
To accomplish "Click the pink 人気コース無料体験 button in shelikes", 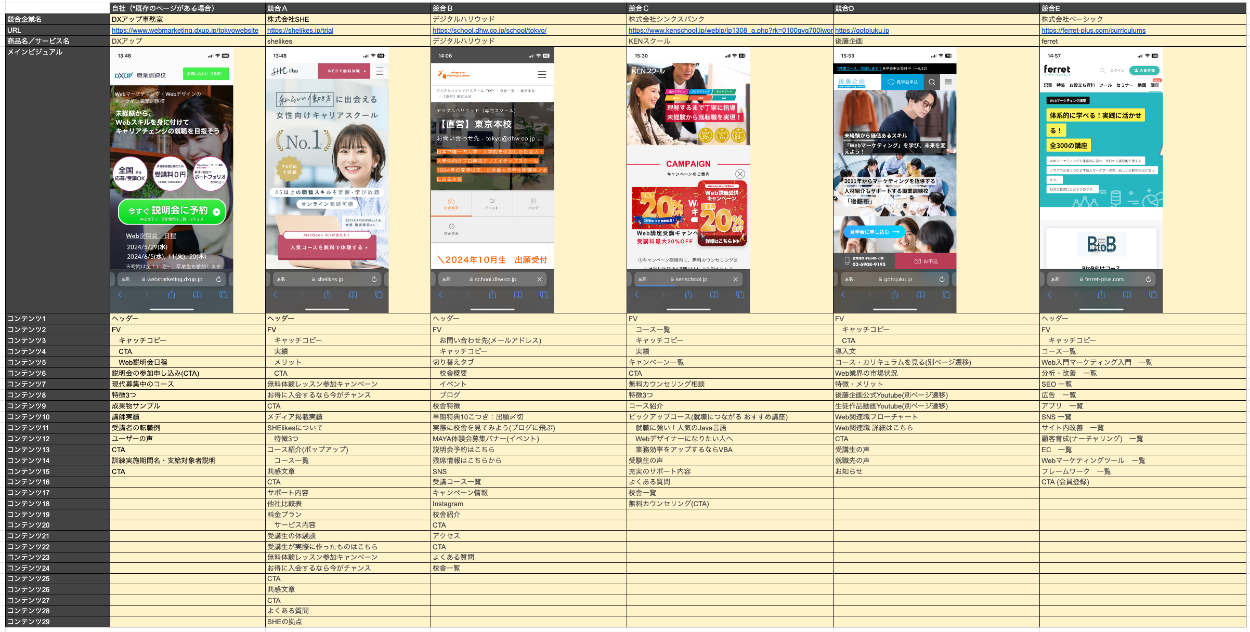I will pos(328,246).
